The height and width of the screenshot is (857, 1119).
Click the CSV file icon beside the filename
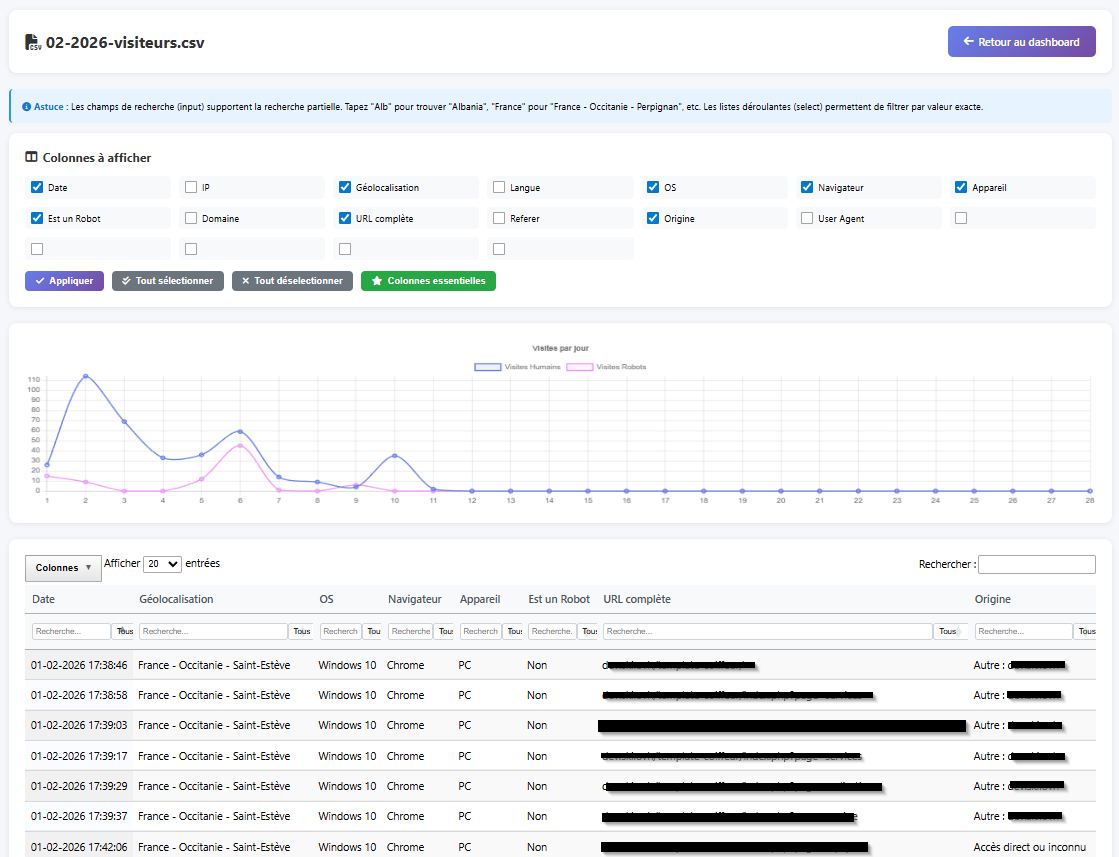point(33,42)
